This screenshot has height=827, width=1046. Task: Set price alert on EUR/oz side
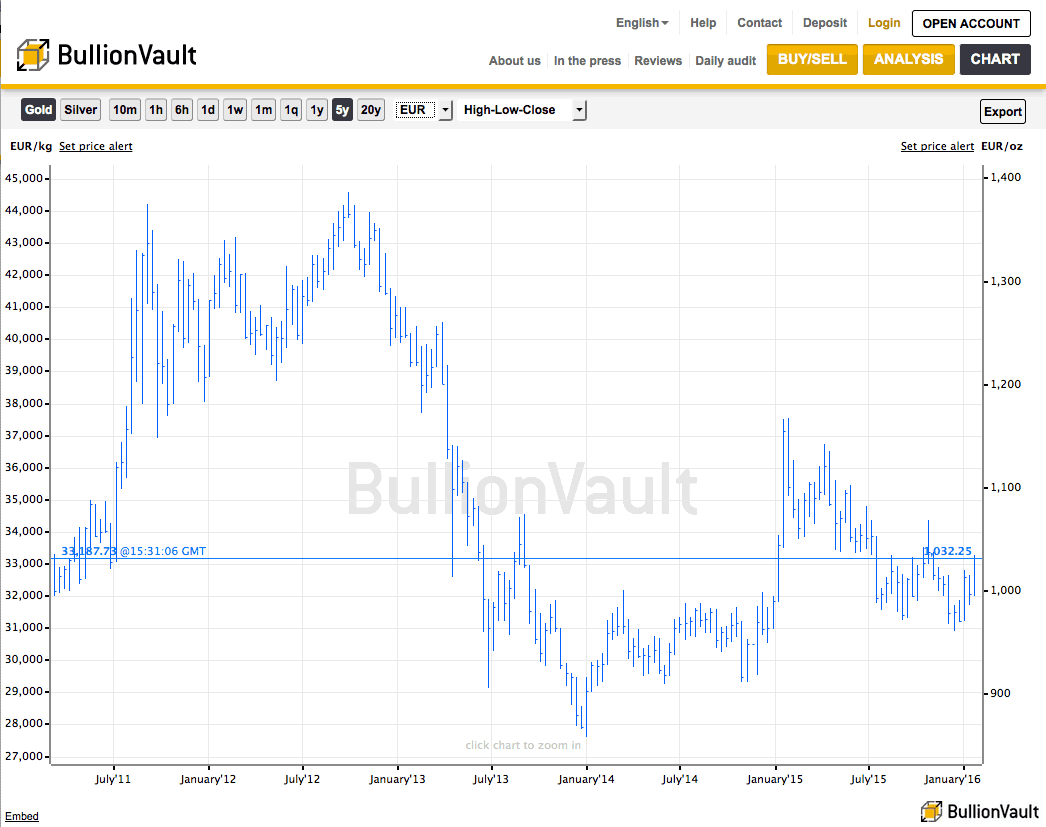click(x=937, y=146)
